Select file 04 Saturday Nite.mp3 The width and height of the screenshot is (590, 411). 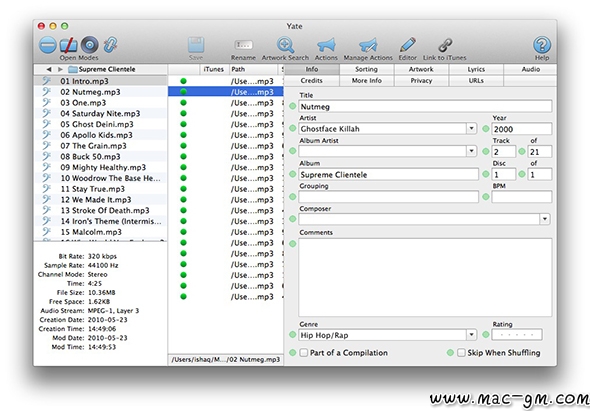(x=100, y=113)
